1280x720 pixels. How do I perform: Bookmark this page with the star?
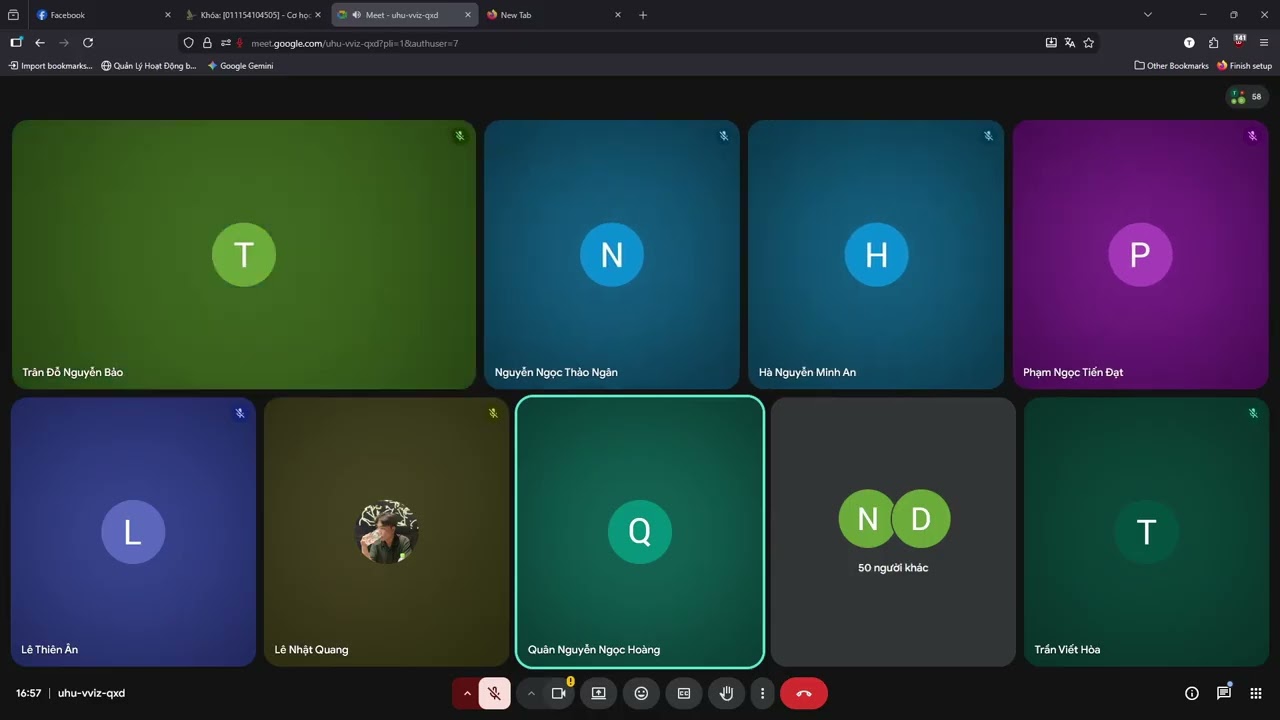pos(1089,43)
